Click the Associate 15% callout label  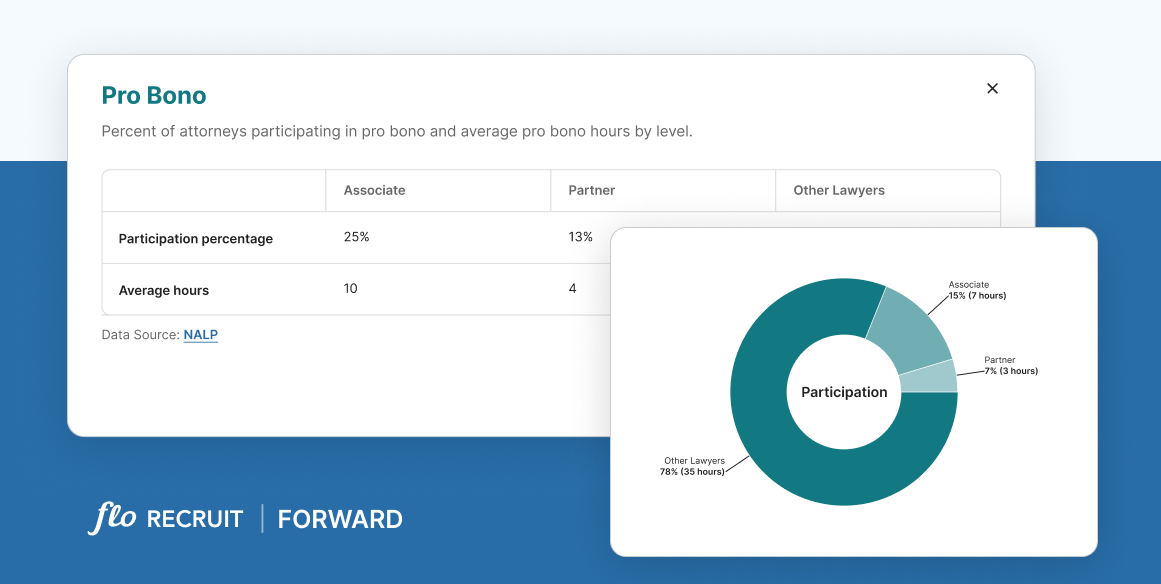coord(975,290)
